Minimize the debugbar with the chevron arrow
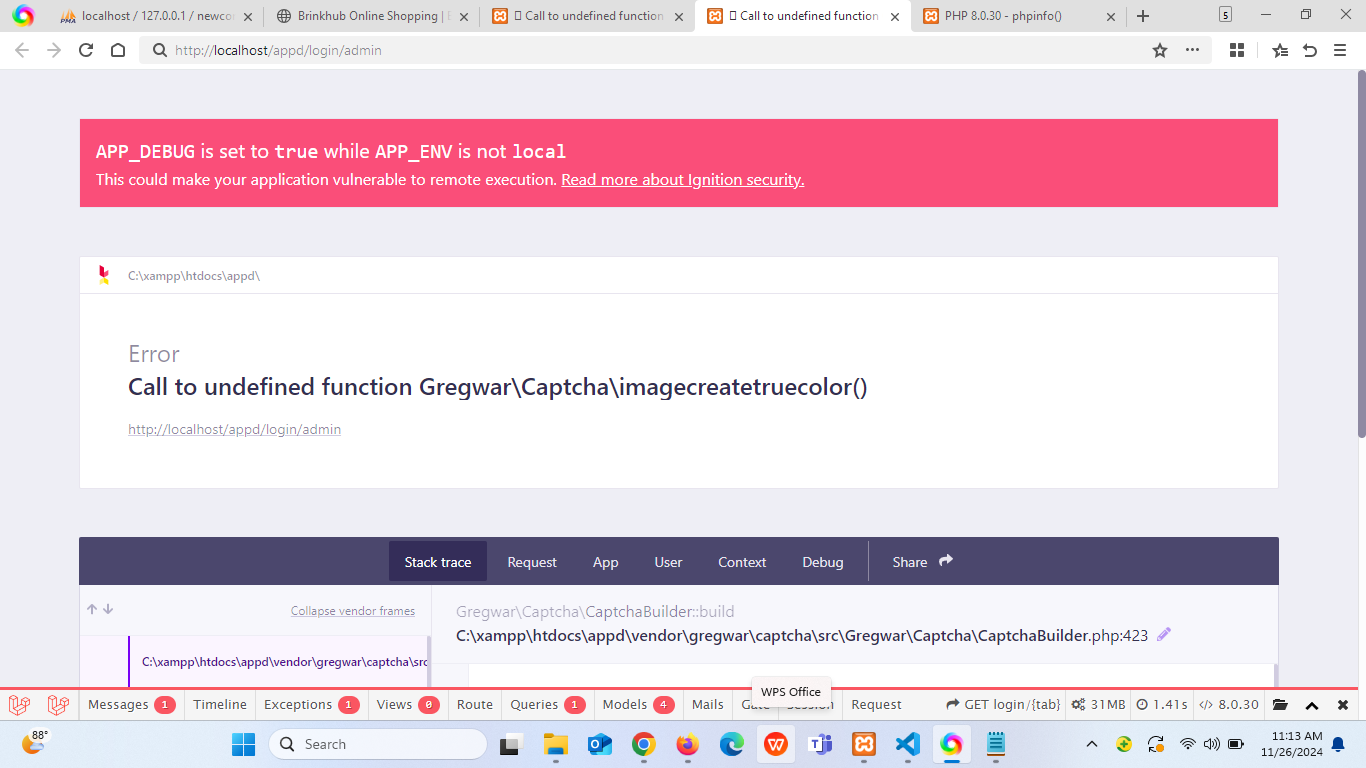 (1312, 704)
